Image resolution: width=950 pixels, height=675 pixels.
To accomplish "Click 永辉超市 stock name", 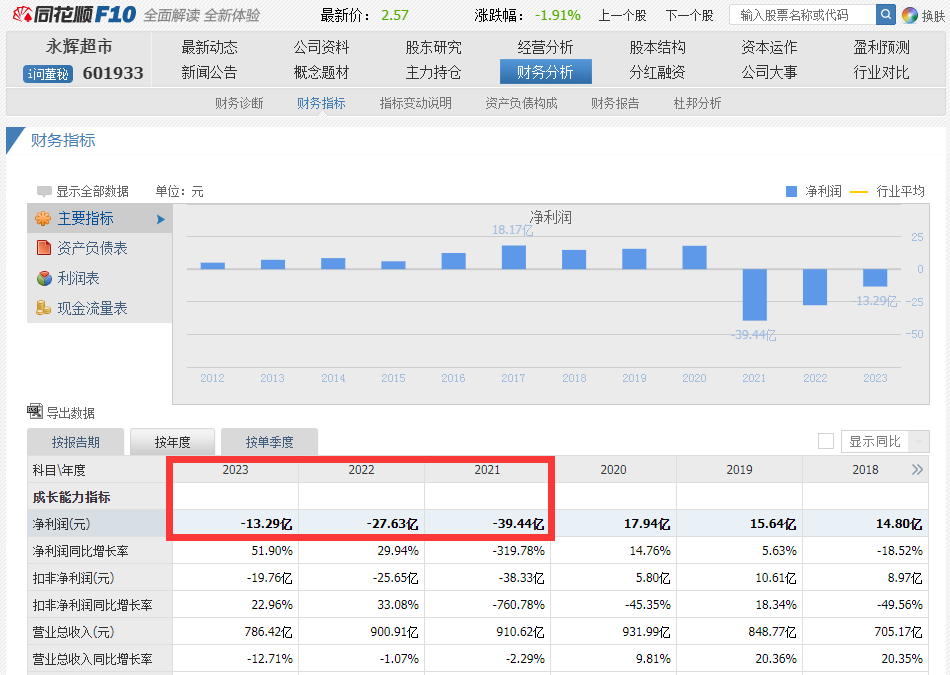I will point(79,47).
